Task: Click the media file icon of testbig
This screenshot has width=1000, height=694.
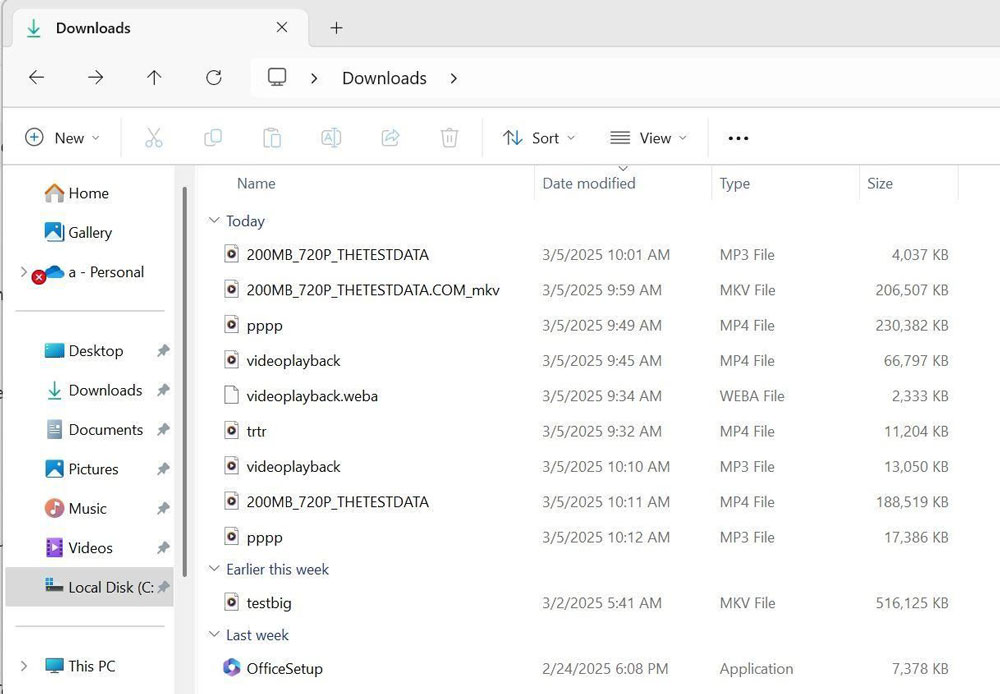Action: pos(232,602)
